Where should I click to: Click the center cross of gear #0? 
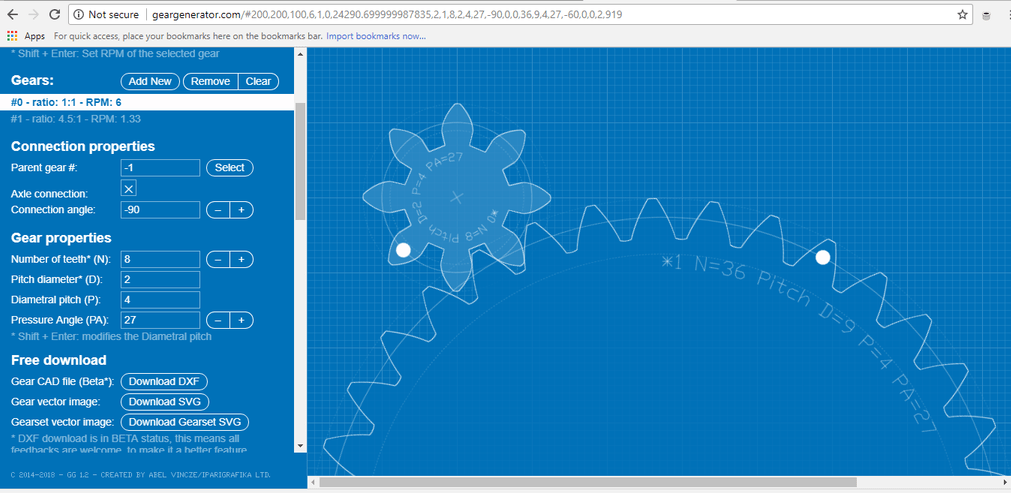point(456,197)
